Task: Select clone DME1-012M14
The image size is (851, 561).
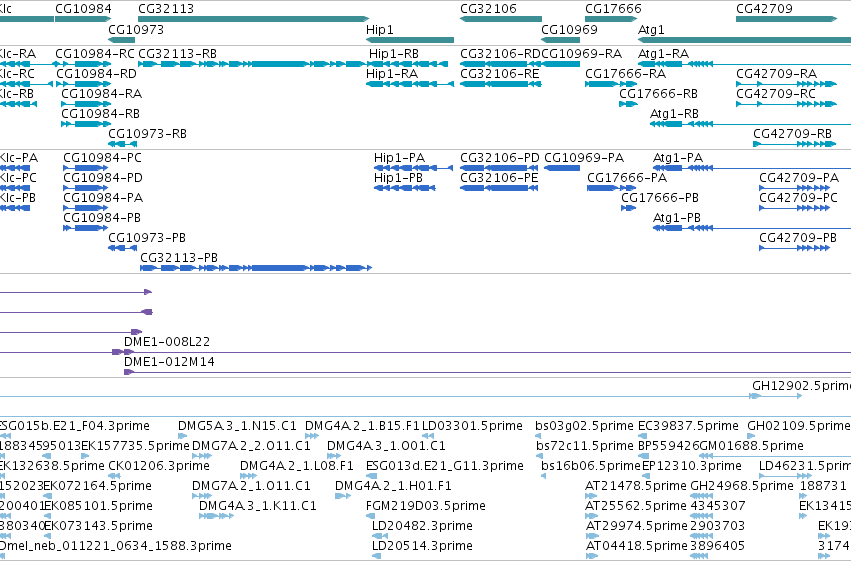Action: 169,362
